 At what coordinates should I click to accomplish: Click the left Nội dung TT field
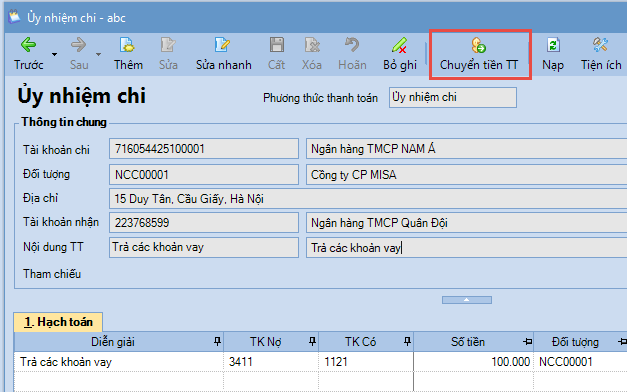pyautogui.click(x=204, y=247)
